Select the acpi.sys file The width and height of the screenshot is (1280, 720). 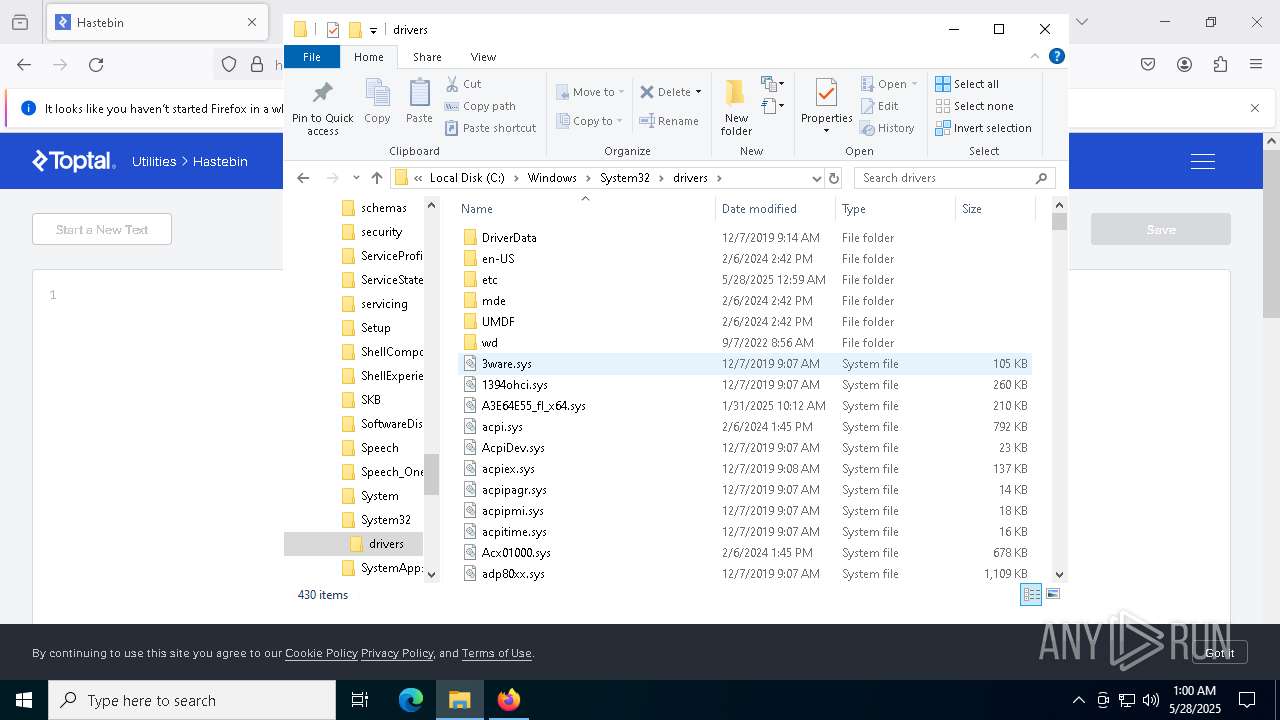pyautogui.click(x=745, y=427)
